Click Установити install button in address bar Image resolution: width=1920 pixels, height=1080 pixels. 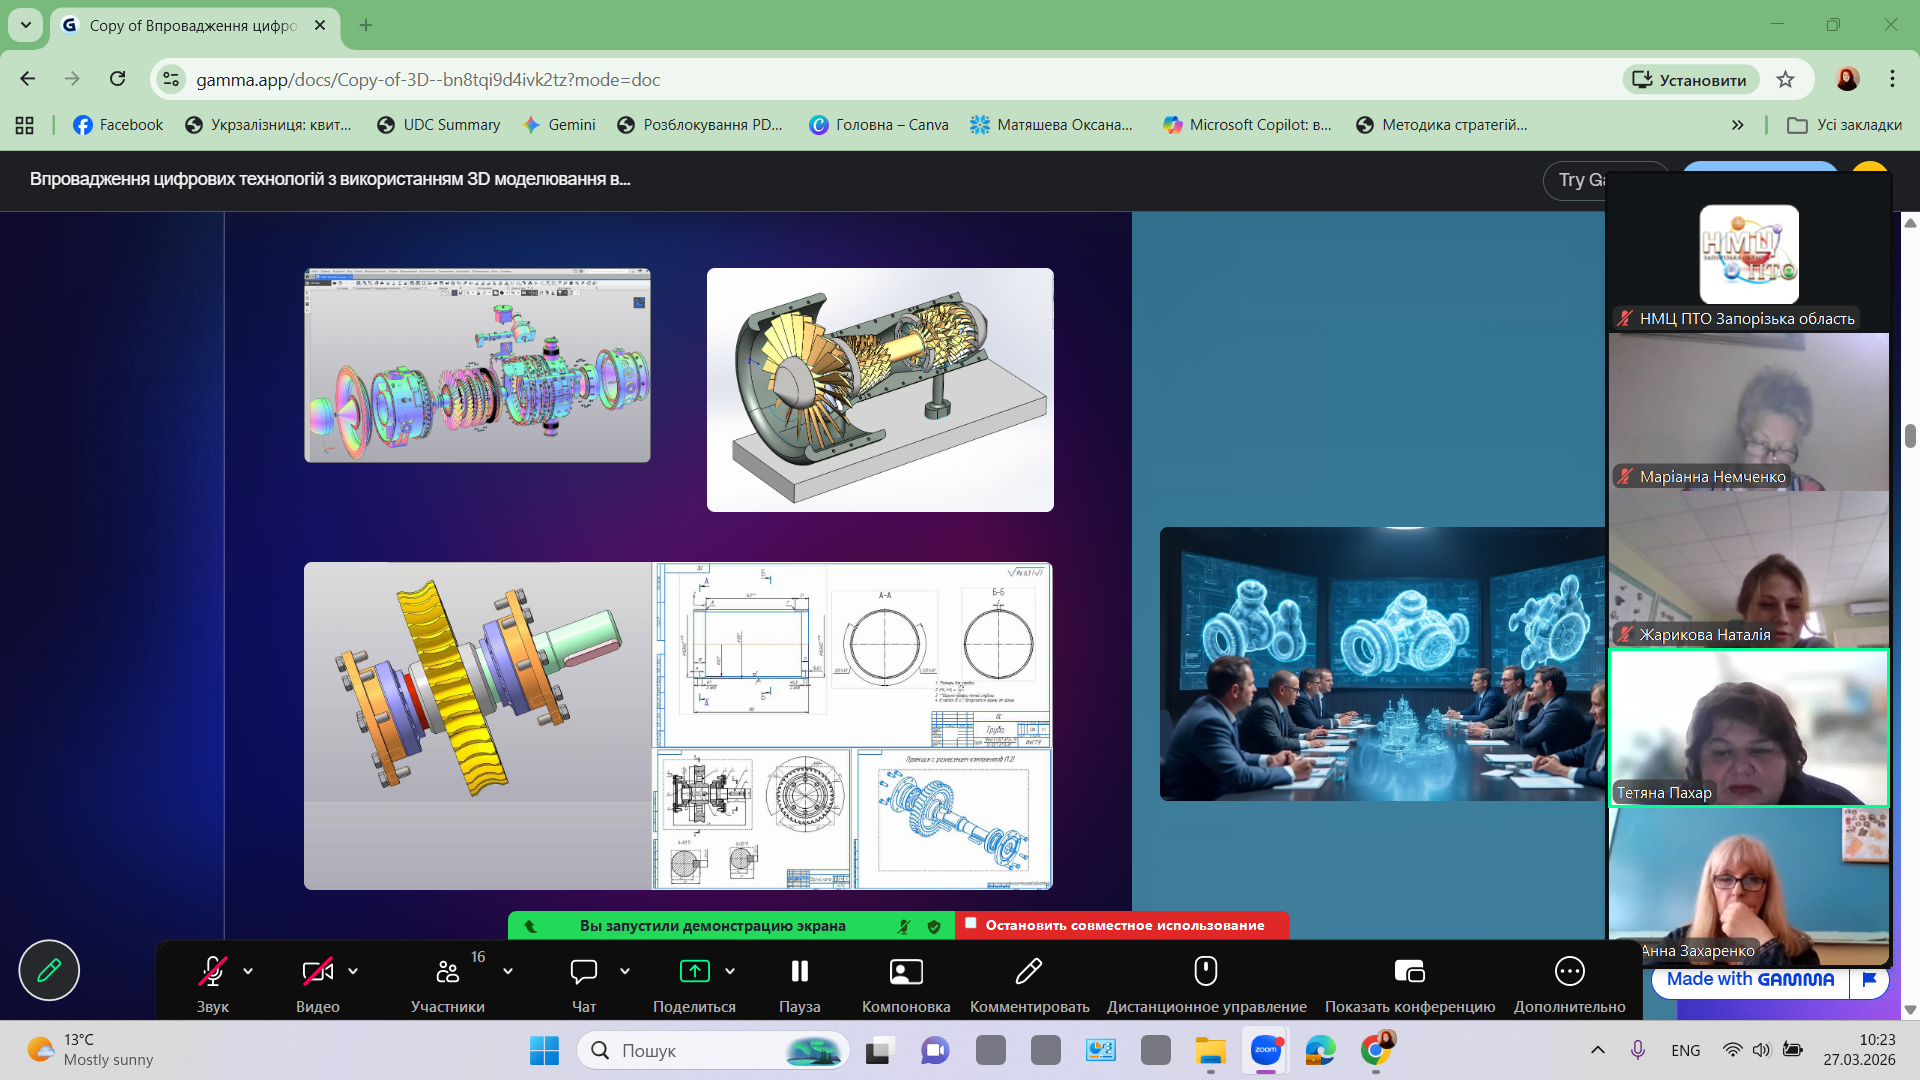click(x=1690, y=80)
